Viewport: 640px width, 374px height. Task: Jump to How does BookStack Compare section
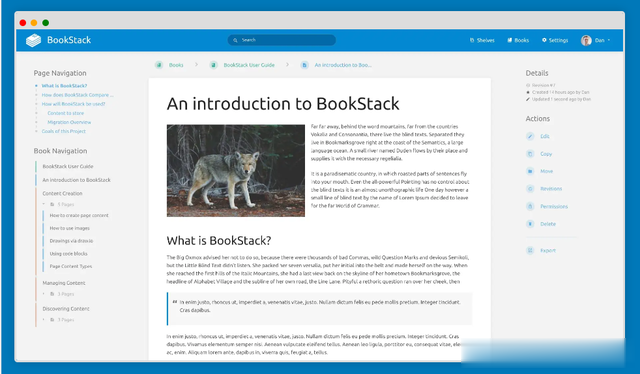77,95
